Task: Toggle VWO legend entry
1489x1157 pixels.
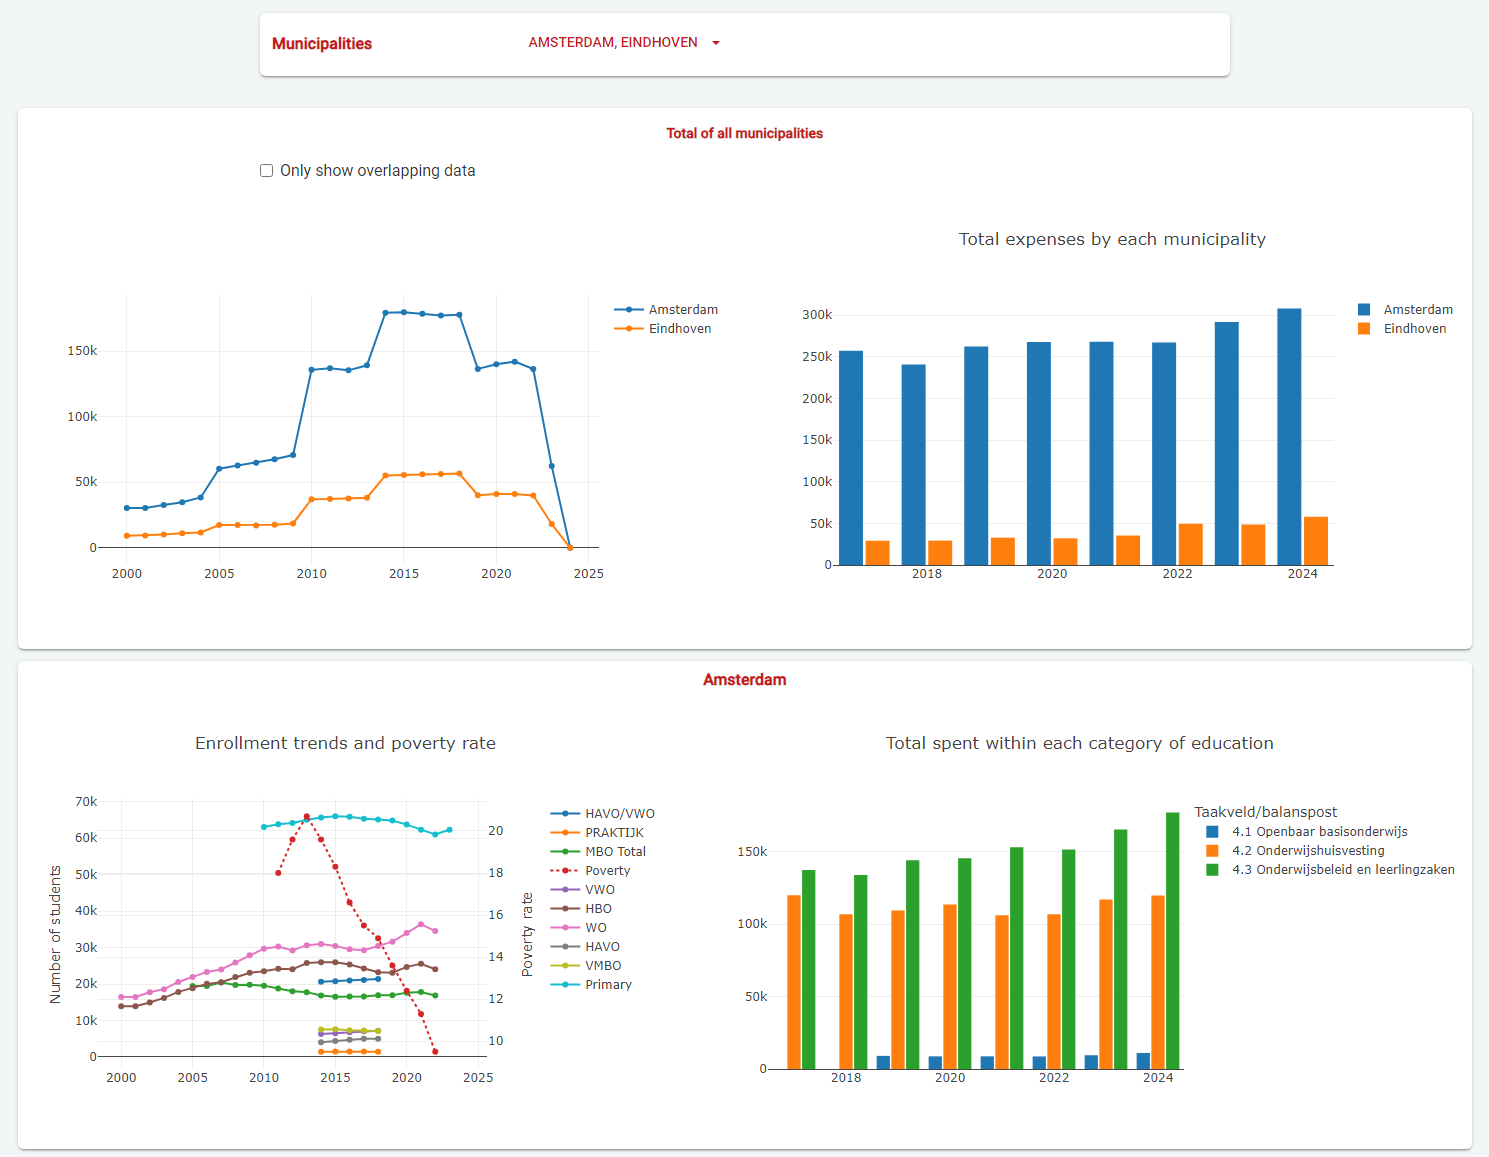Action: coord(600,890)
